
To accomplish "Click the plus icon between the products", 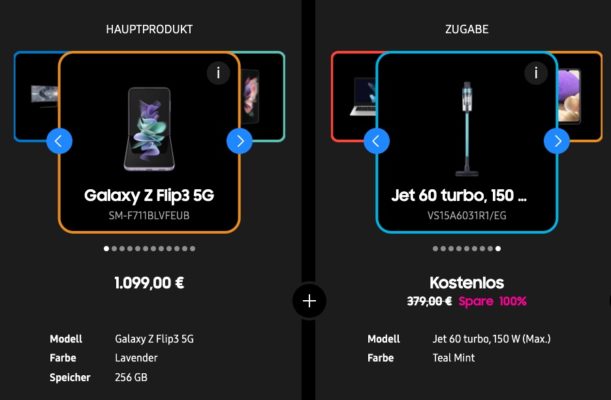I will [x=309, y=301].
